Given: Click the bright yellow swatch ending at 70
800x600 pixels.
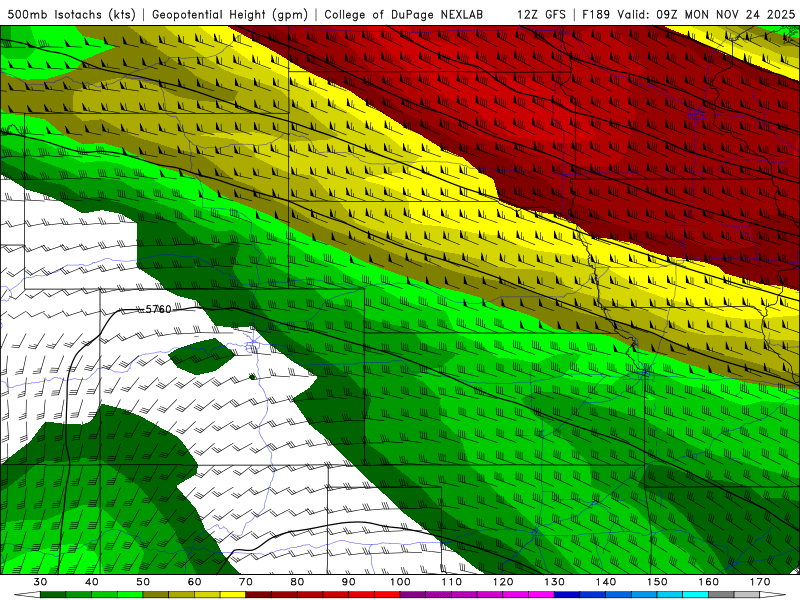Looking at the screenshot, I should [233, 595].
